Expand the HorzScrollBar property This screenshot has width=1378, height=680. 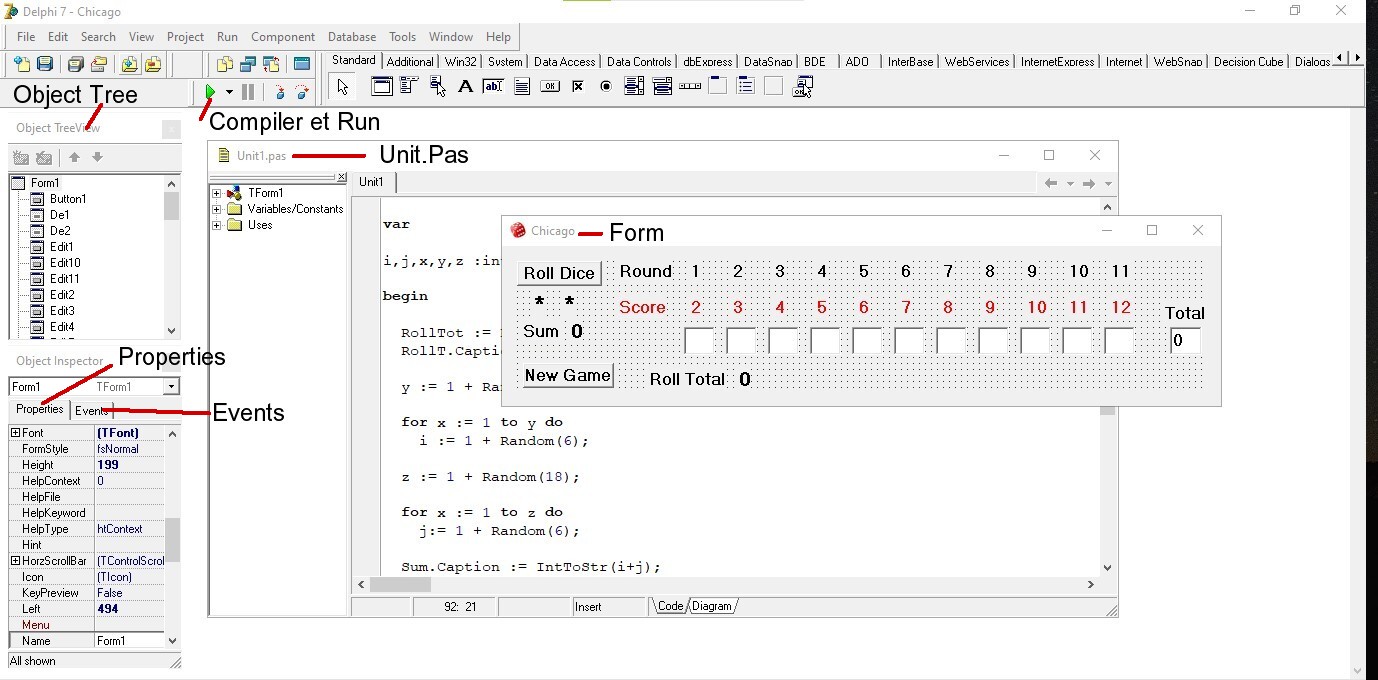coord(15,561)
